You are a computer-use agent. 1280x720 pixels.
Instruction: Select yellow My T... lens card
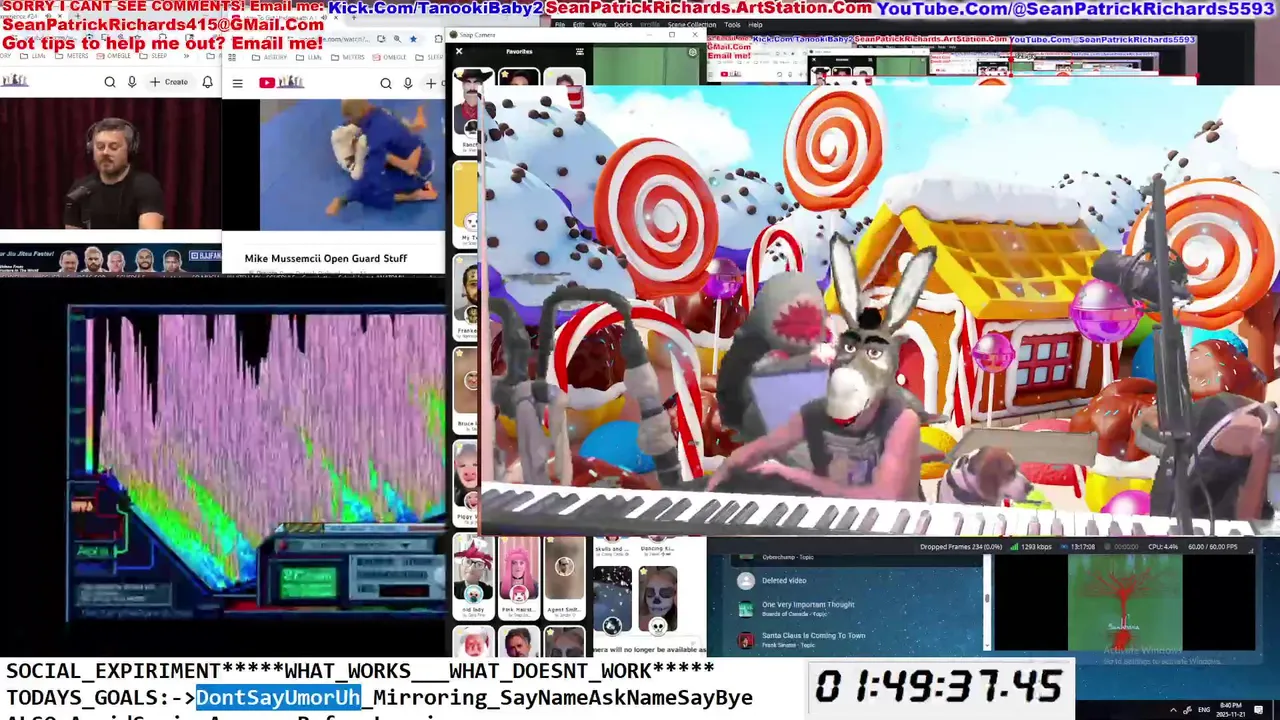[x=465, y=204]
